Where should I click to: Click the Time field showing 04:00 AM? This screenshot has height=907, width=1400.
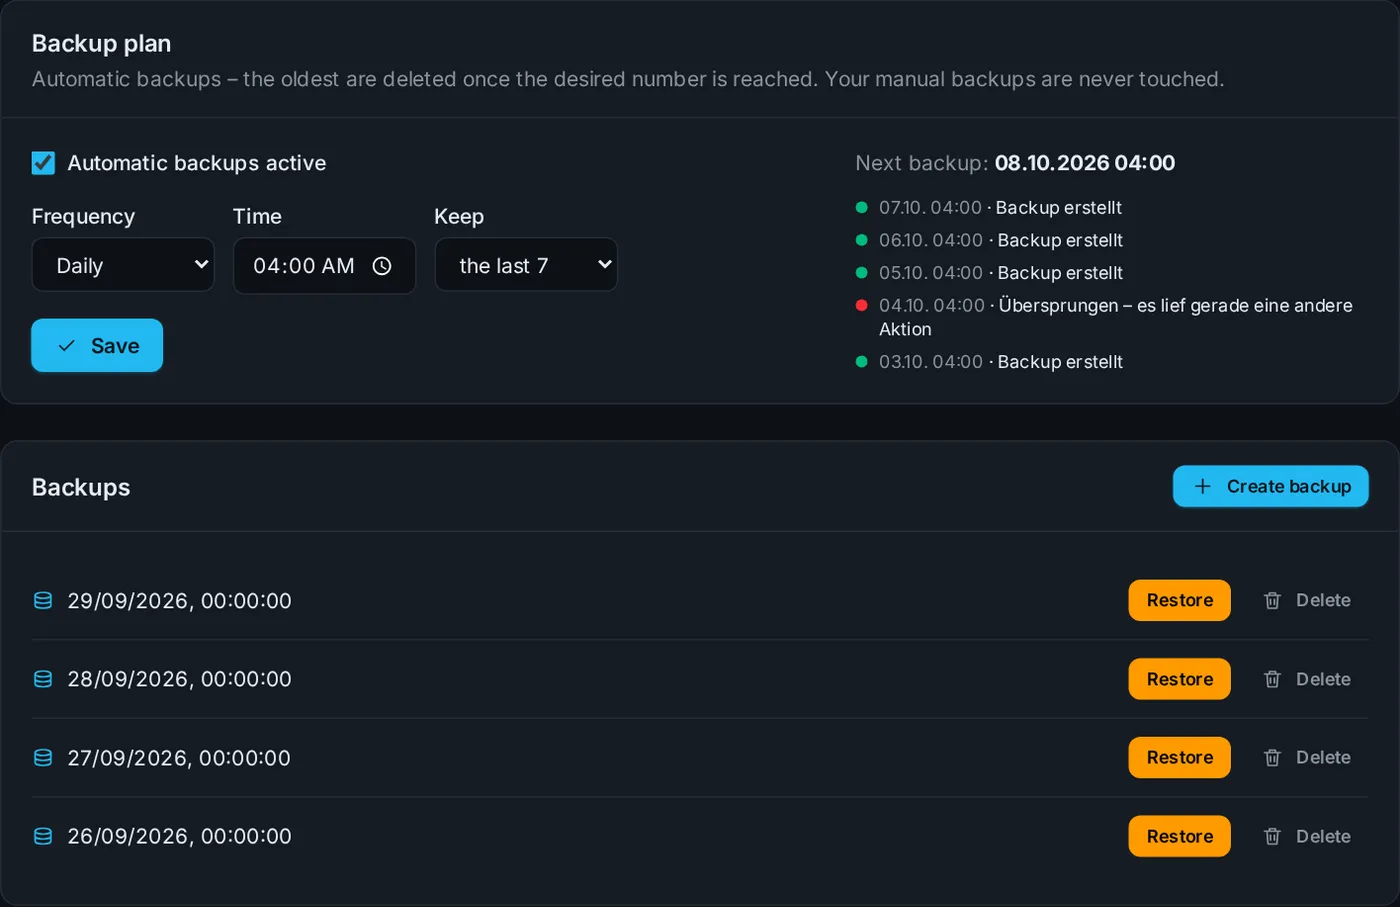(x=324, y=265)
